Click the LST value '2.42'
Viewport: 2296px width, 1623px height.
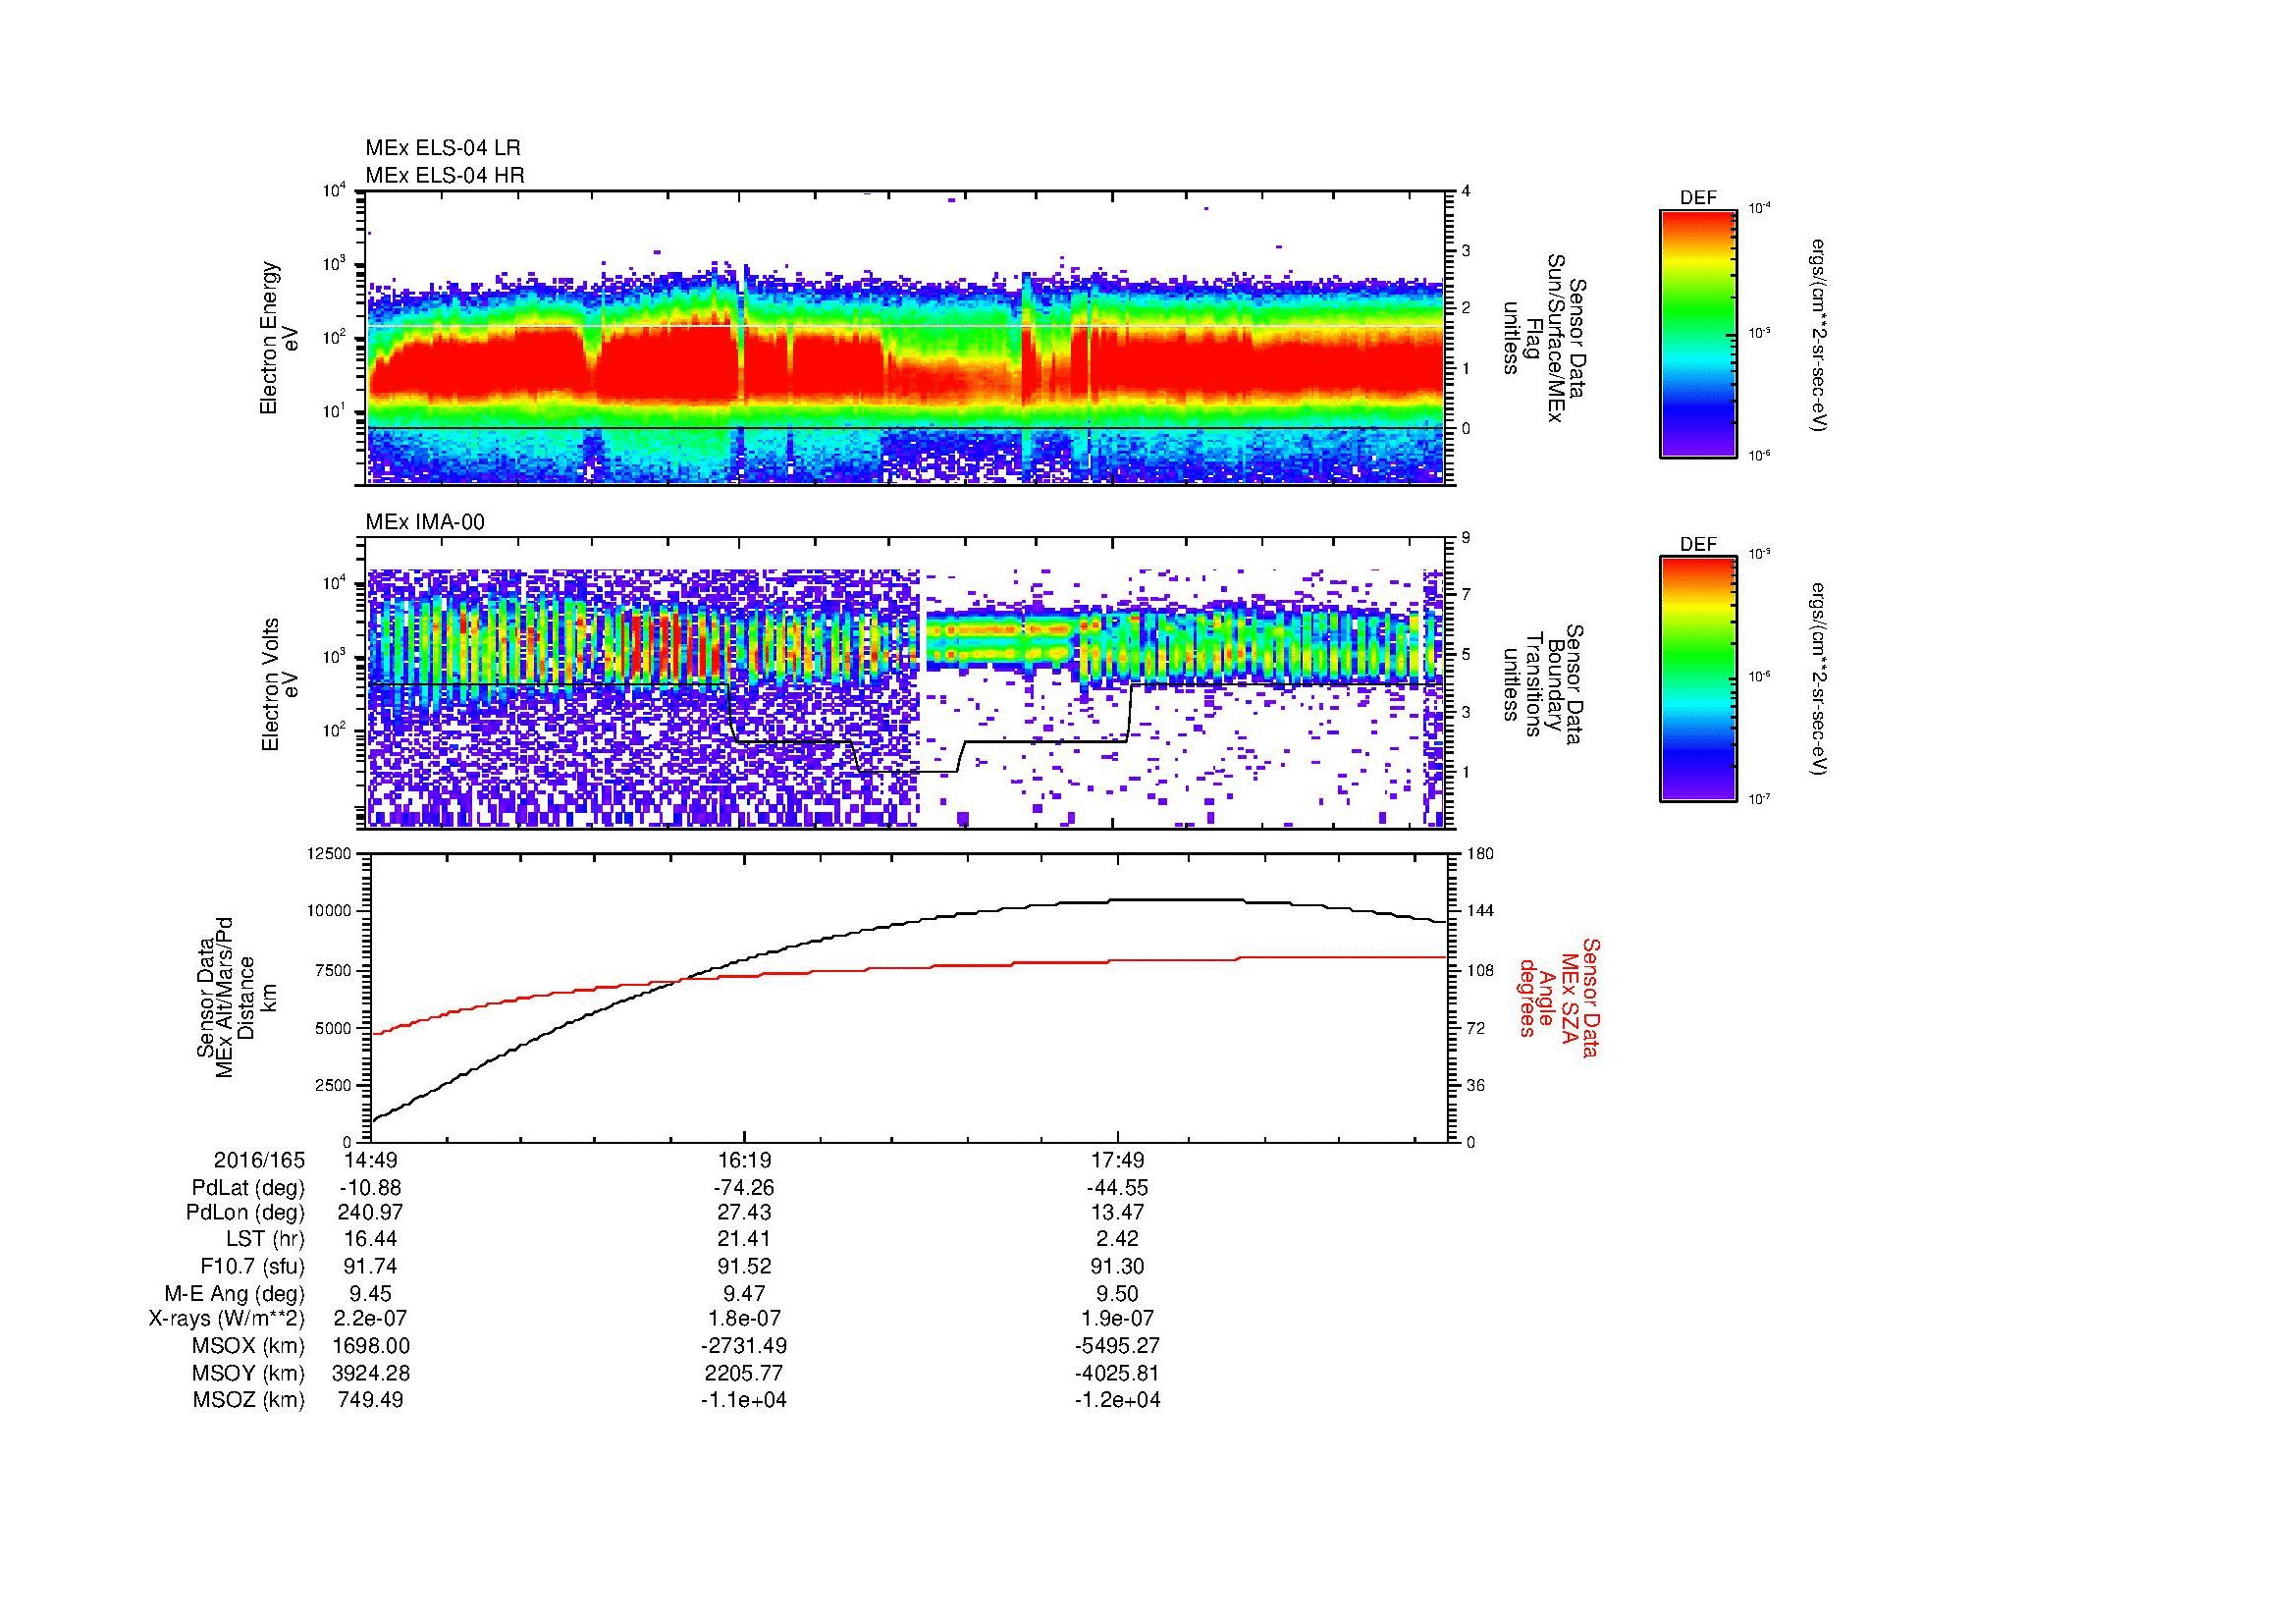[1118, 1239]
